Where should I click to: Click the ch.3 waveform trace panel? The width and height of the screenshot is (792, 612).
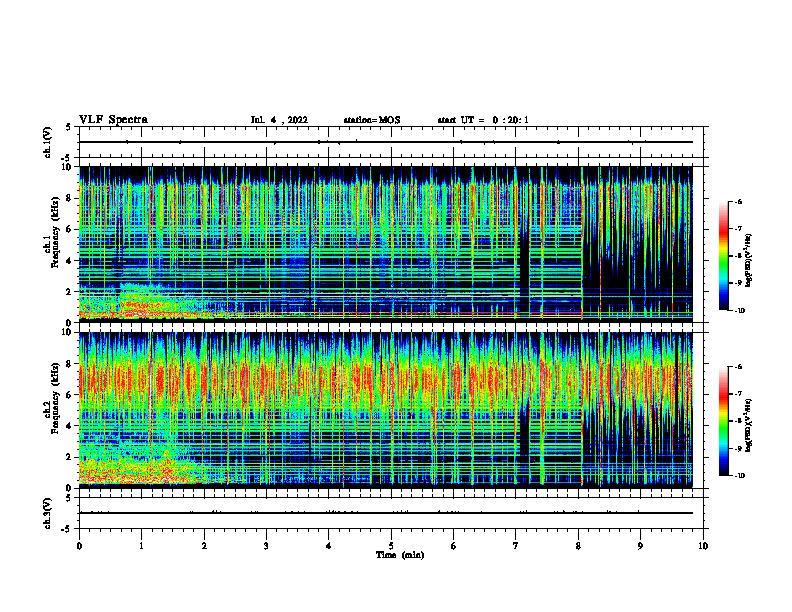[x=391, y=513]
